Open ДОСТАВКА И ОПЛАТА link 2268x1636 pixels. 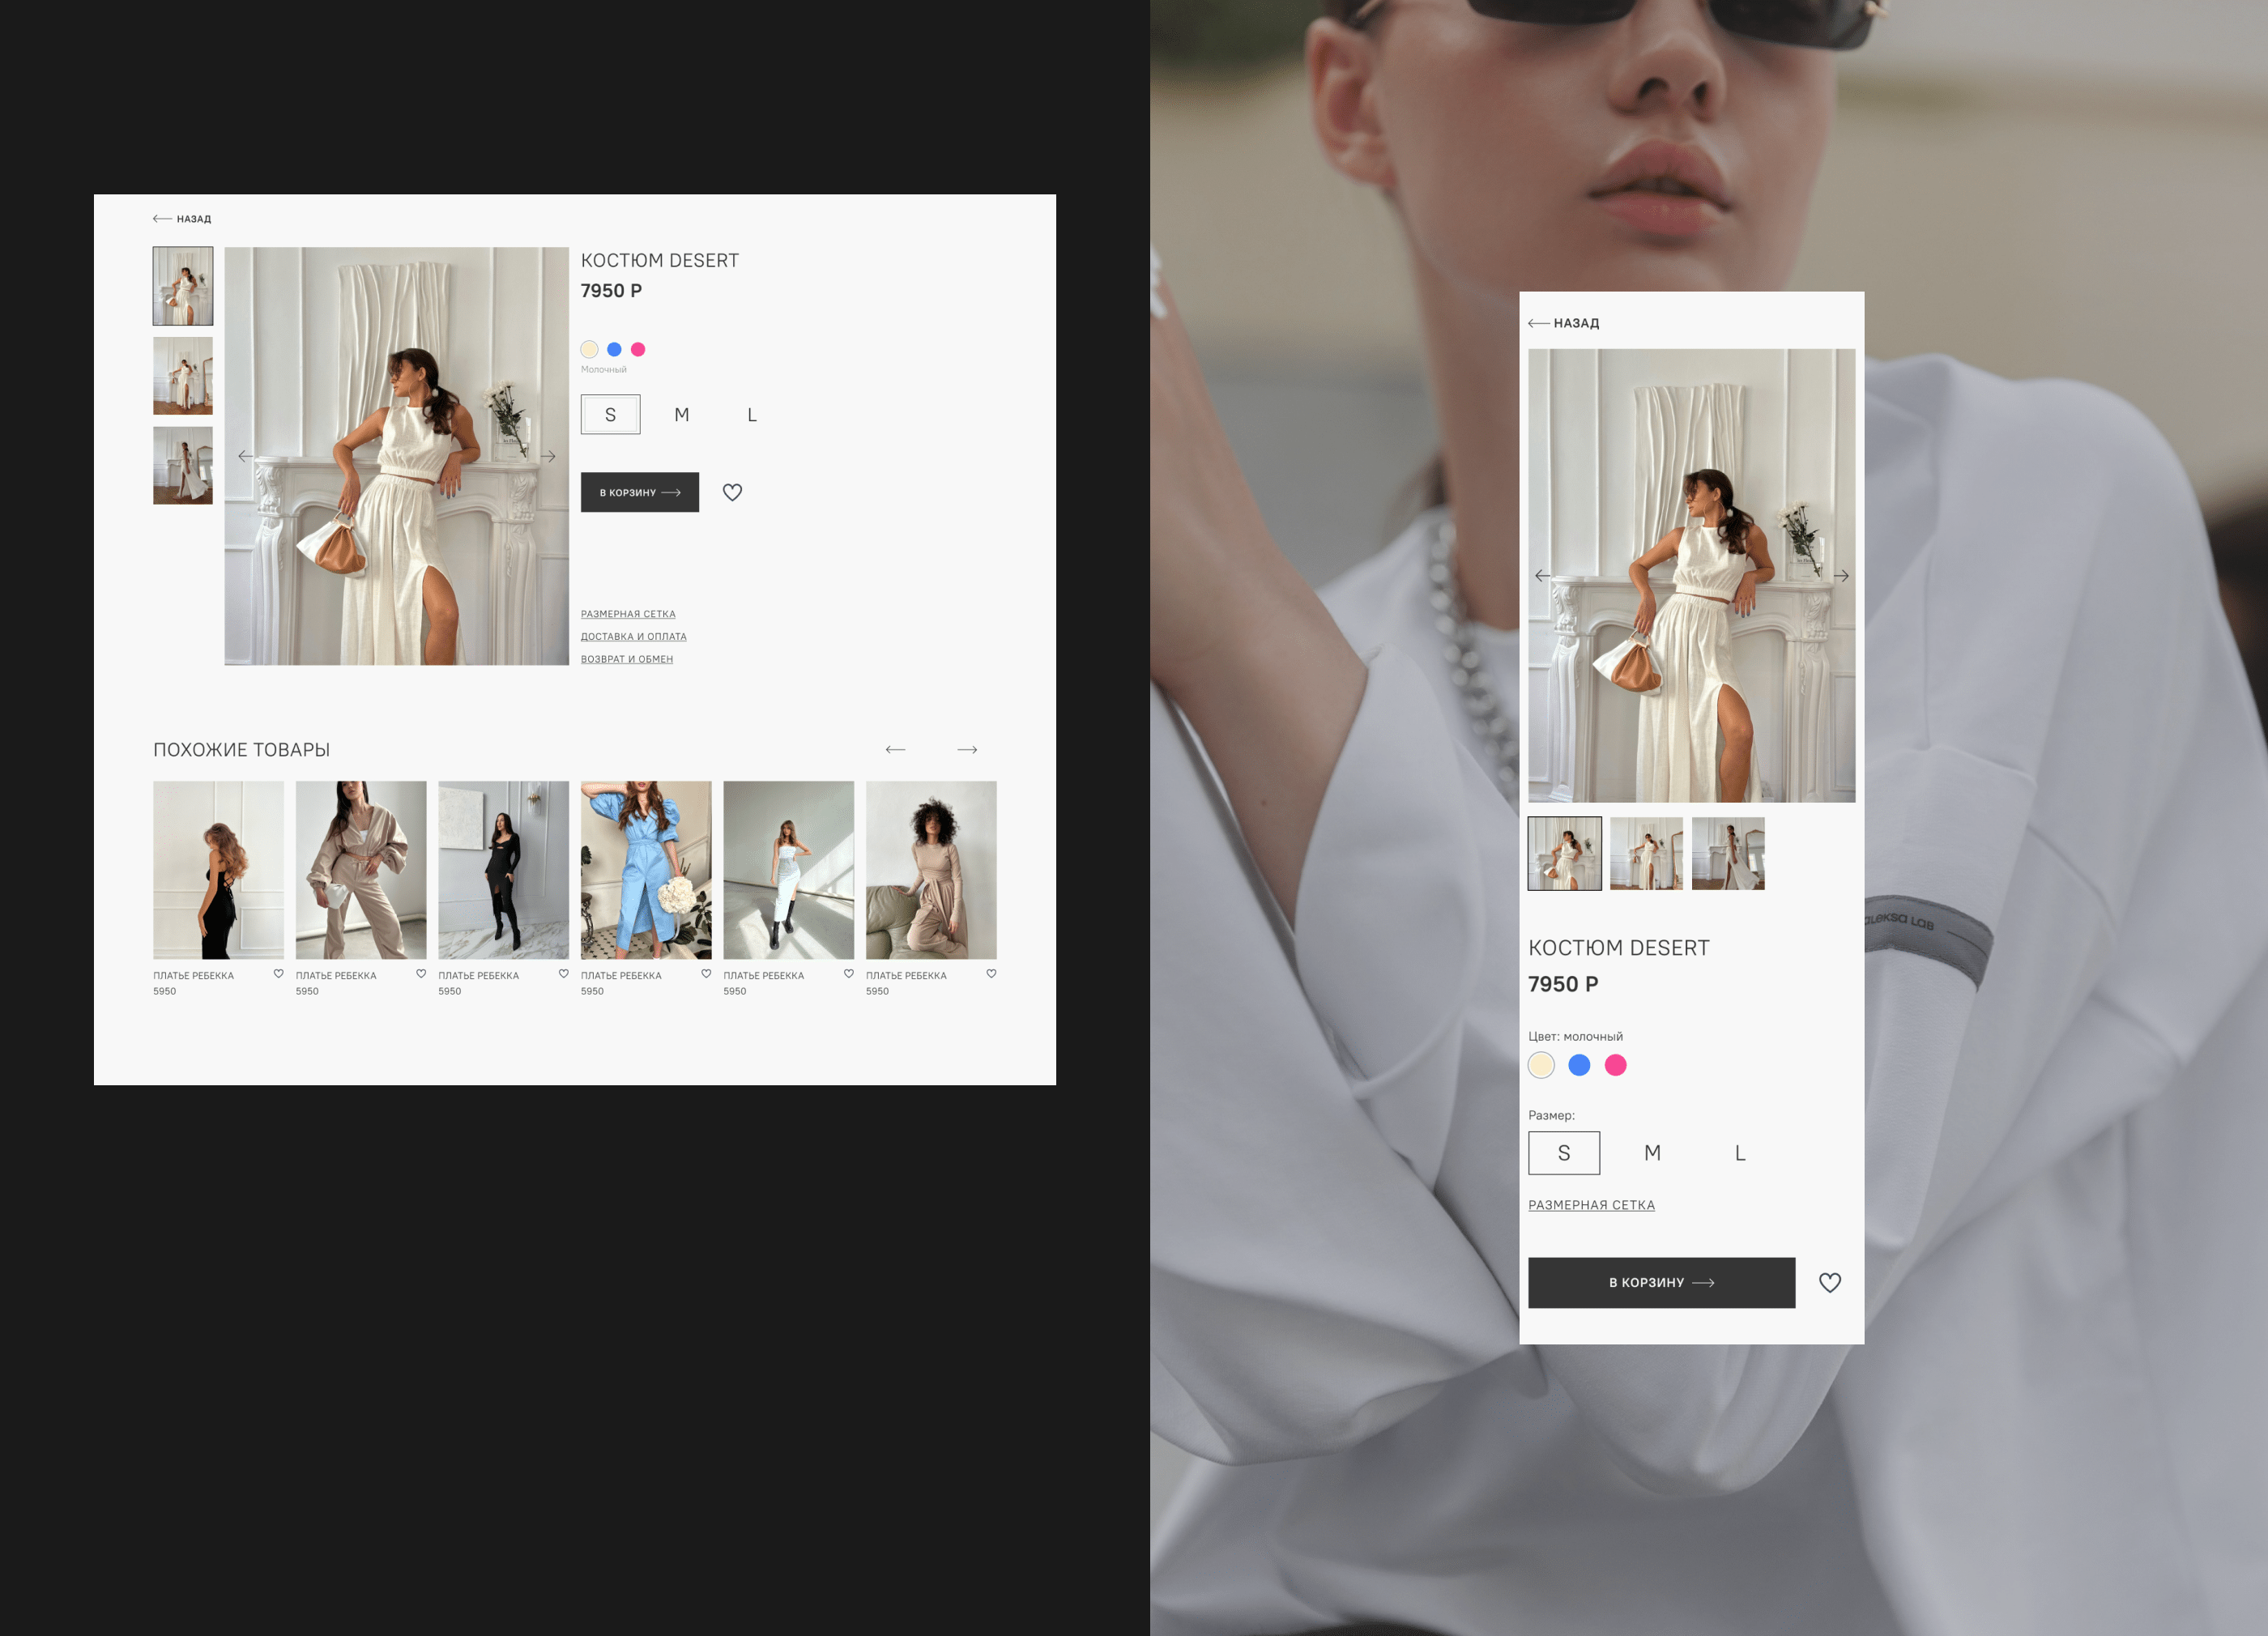[633, 637]
